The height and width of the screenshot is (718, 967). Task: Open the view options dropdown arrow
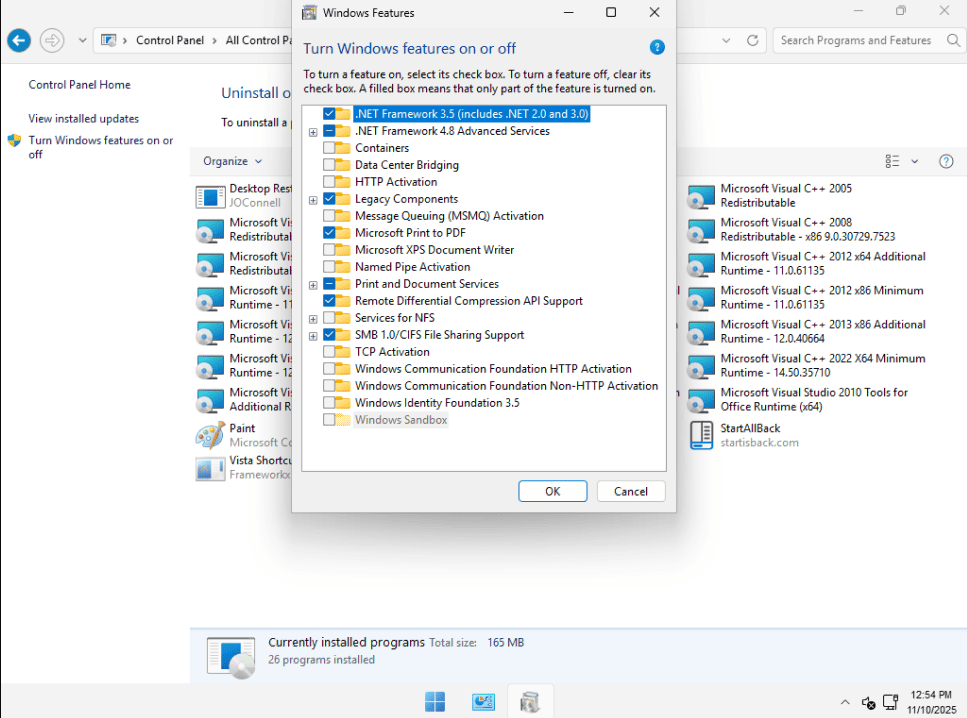click(x=915, y=161)
